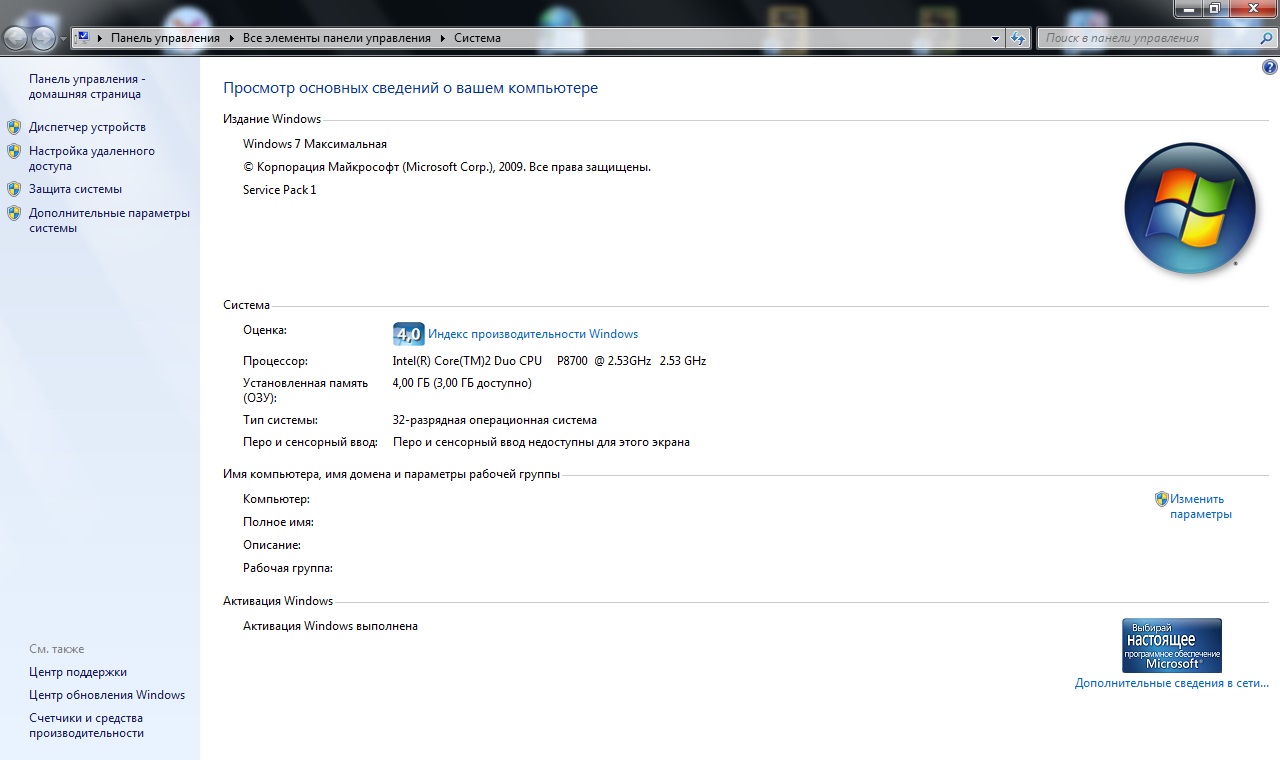1280x760 pixels.
Task: Click the Windows logo orb image
Action: [x=1189, y=208]
